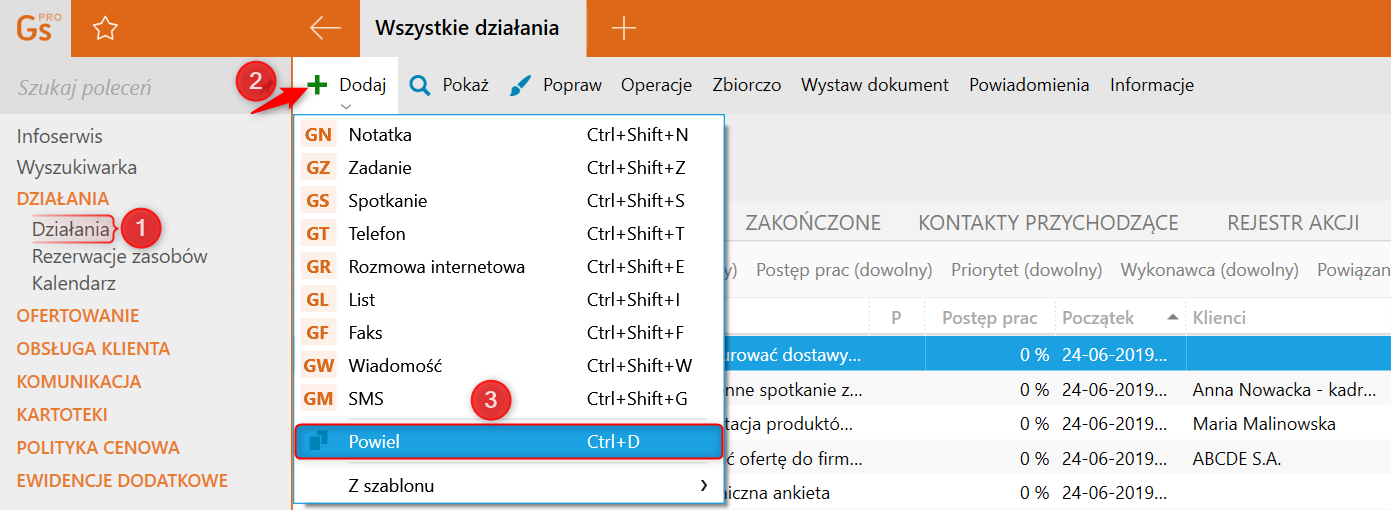Click the Powiel duplicate icon
Image resolution: width=1391 pixels, height=510 pixels.
[x=318, y=441]
